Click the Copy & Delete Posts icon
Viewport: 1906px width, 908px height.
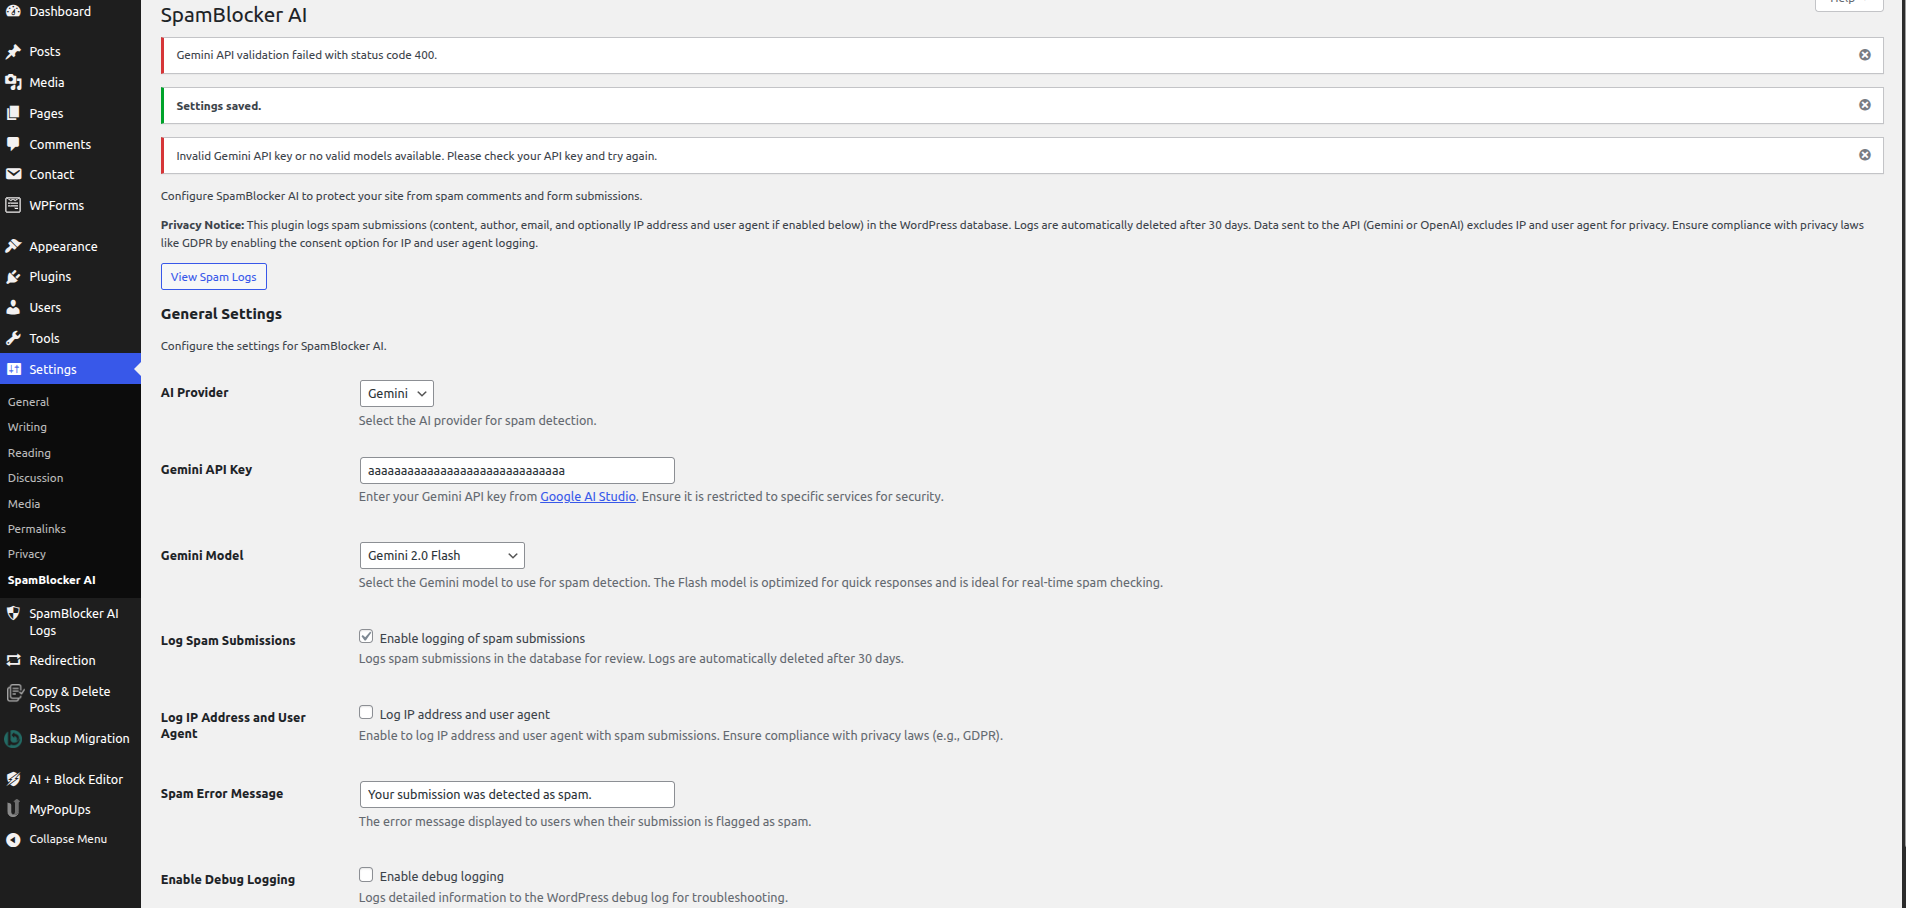tap(13, 692)
